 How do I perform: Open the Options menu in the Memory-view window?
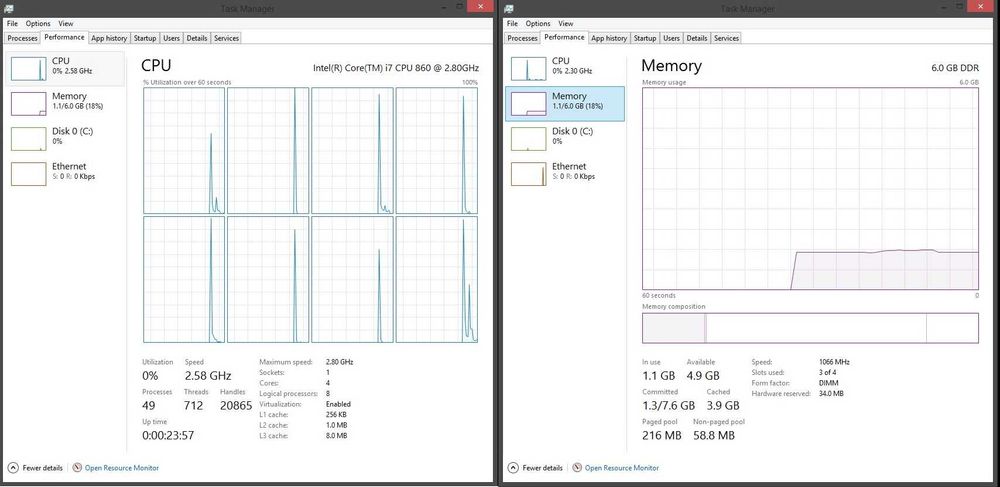[538, 23]
